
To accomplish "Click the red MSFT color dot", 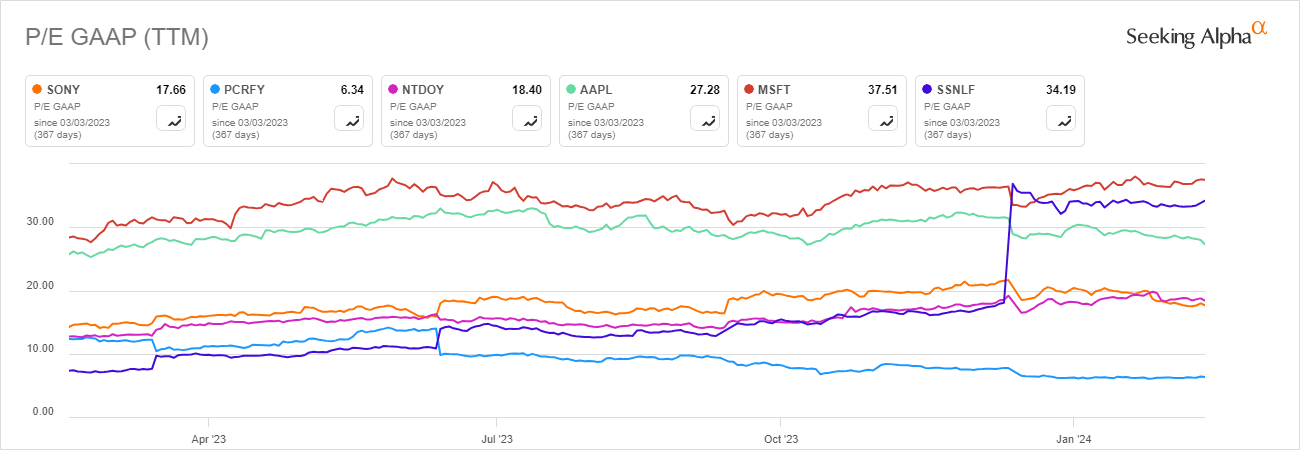I will [749, 89].
